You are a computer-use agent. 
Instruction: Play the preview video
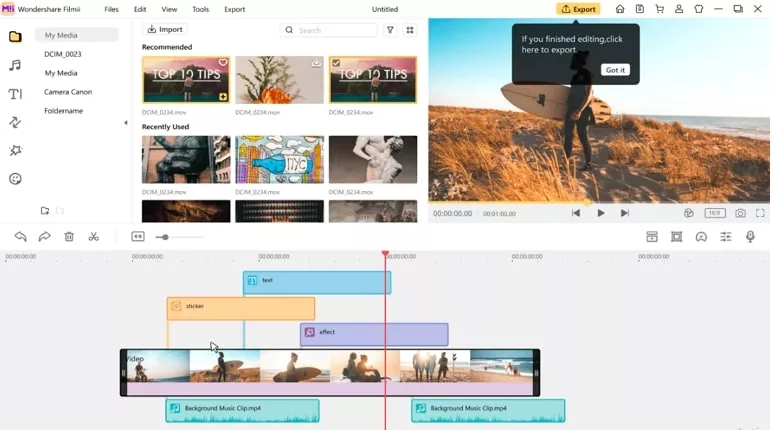pyautogui.click(x=601, y=213)
